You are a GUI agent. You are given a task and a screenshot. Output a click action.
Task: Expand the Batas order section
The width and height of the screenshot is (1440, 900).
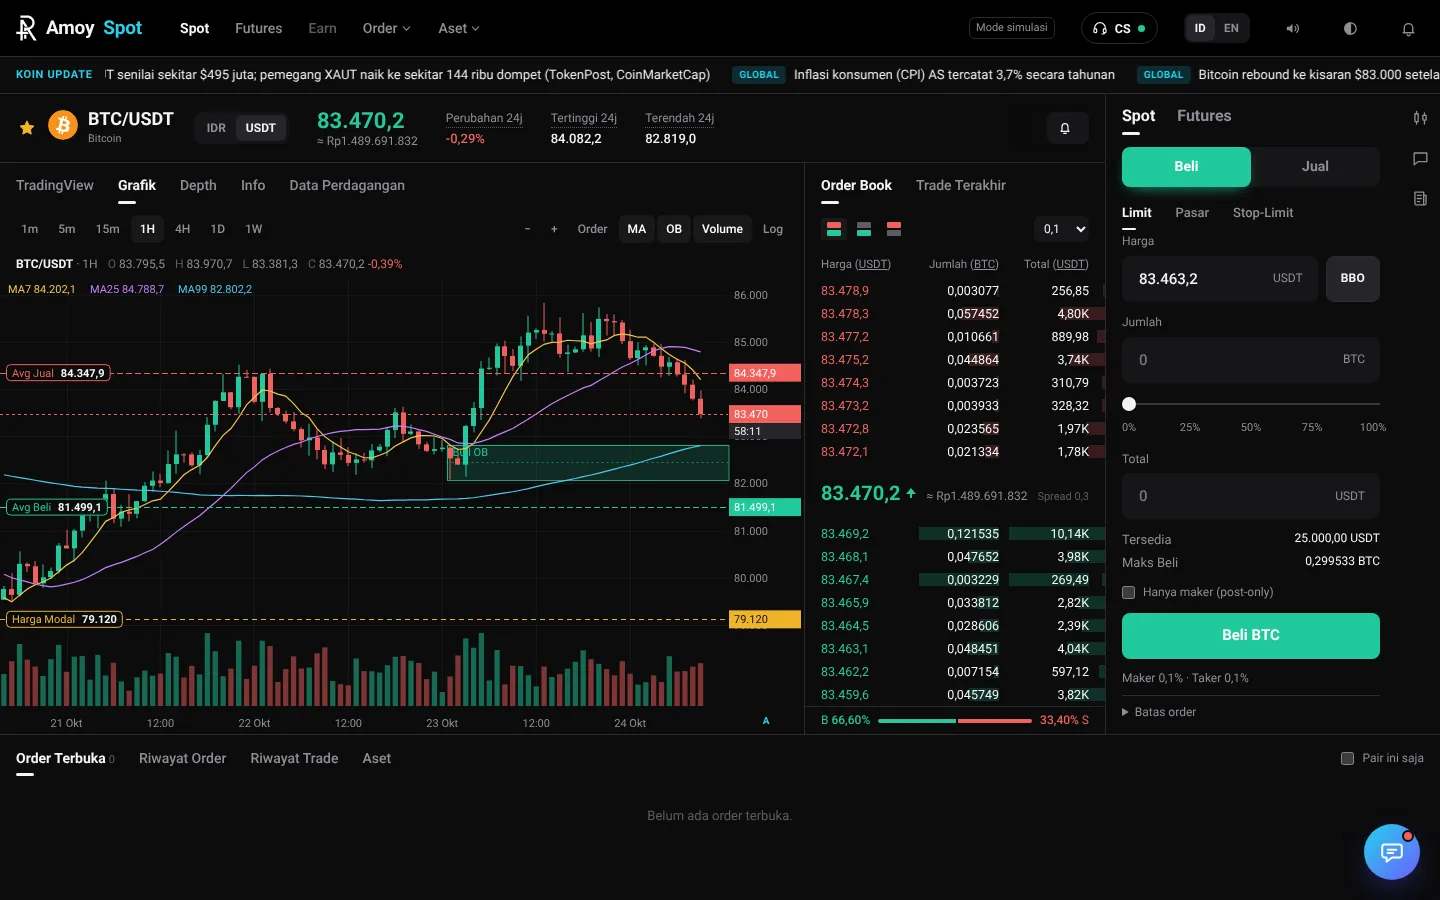(1159, 712)
